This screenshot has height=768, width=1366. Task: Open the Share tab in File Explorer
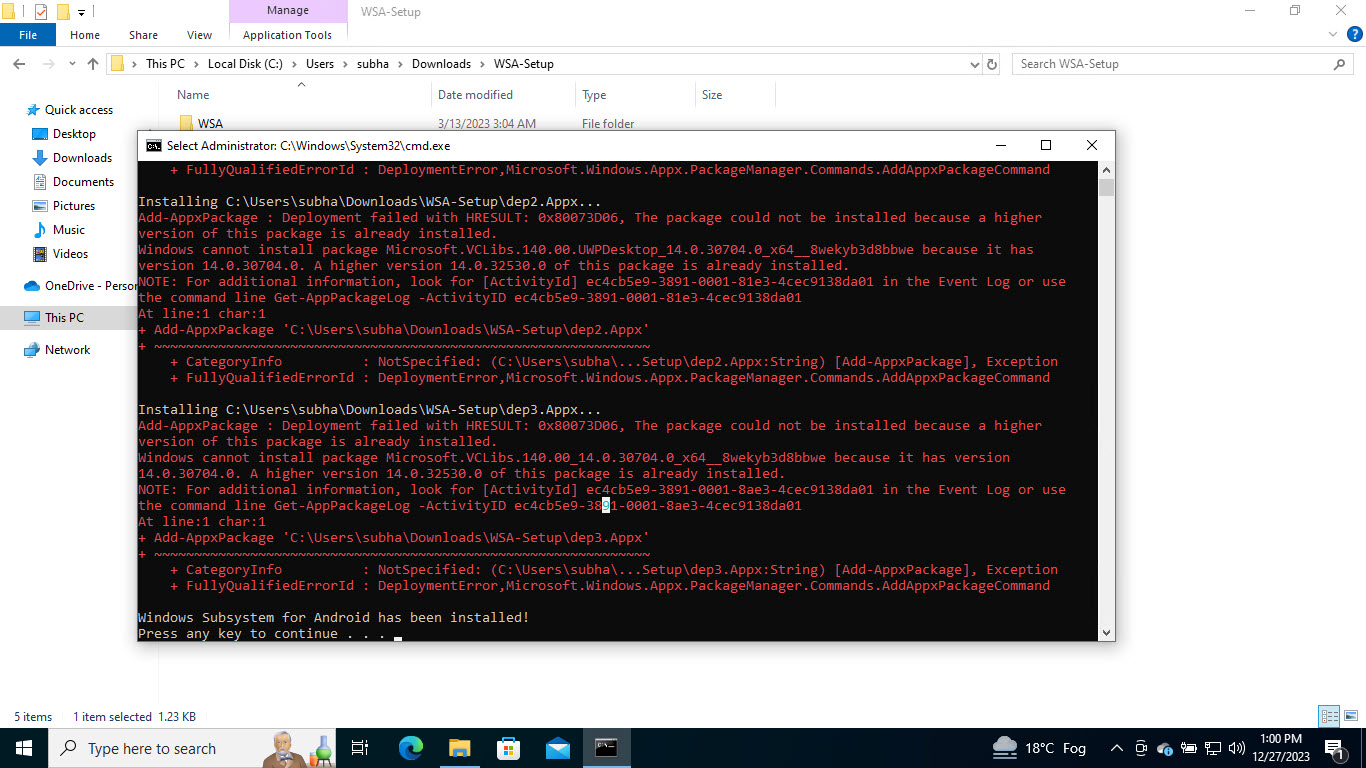[142, 34]
